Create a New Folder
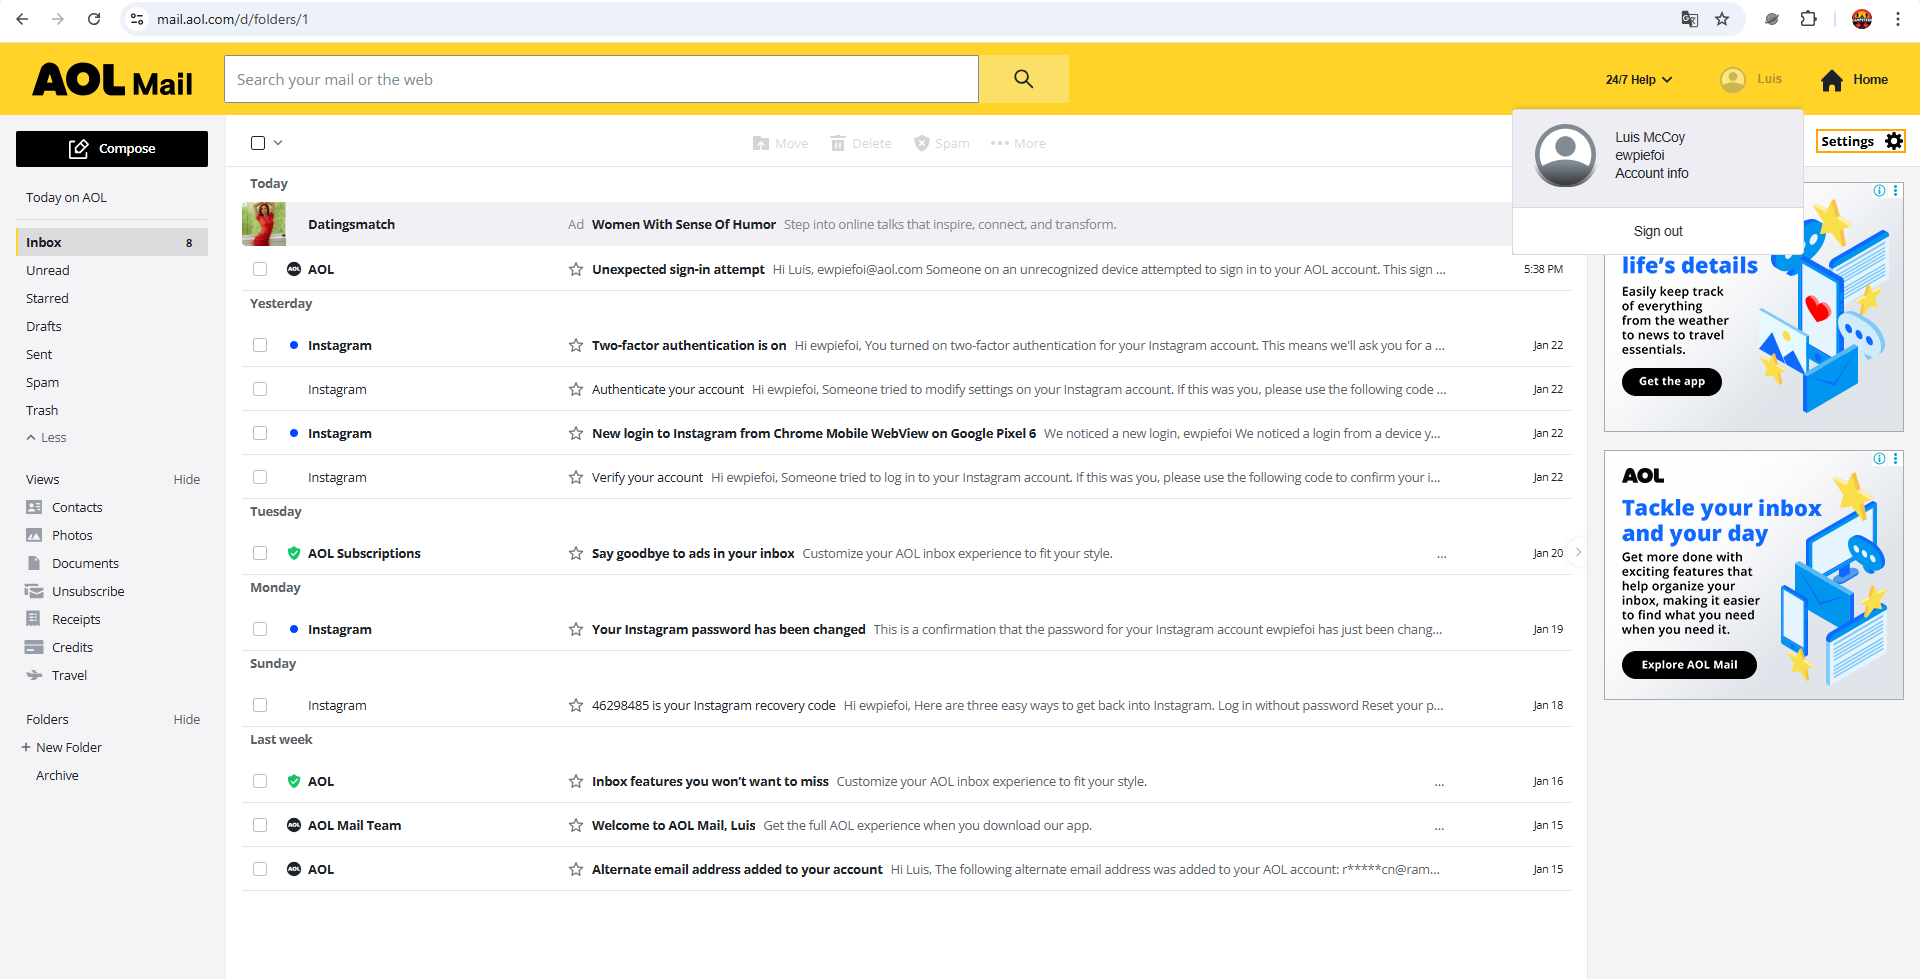This screenshot has width=1920, height=979. coord(62,748)
